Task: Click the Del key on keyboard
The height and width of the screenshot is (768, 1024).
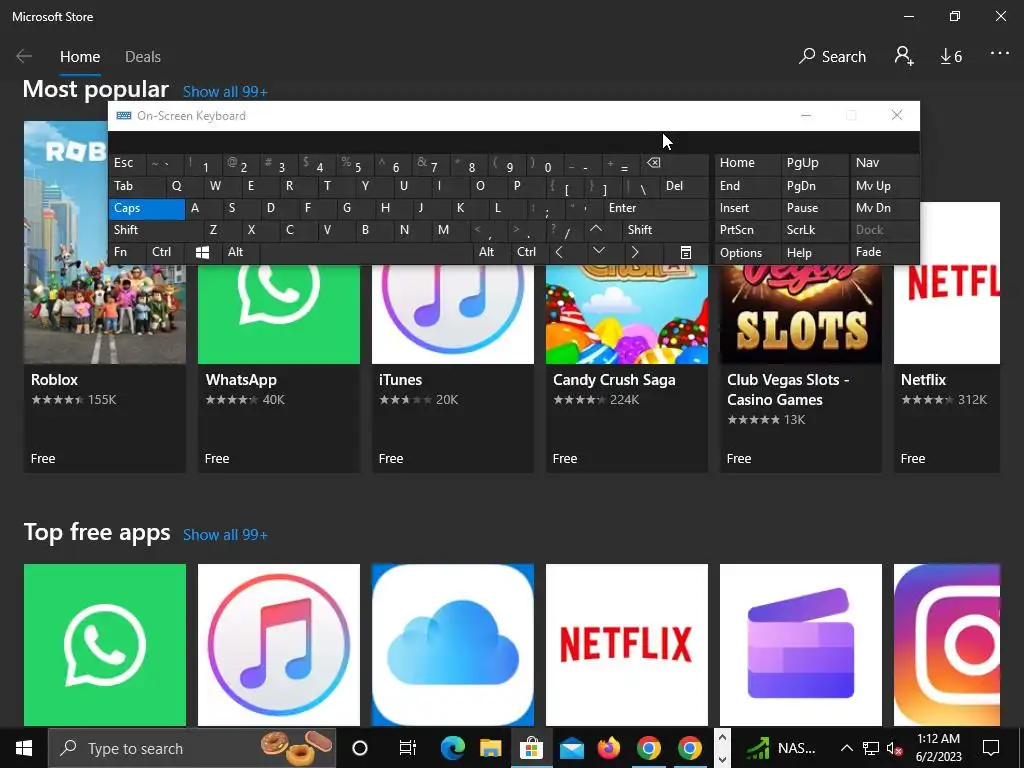Action: click(x=684, y=186)
